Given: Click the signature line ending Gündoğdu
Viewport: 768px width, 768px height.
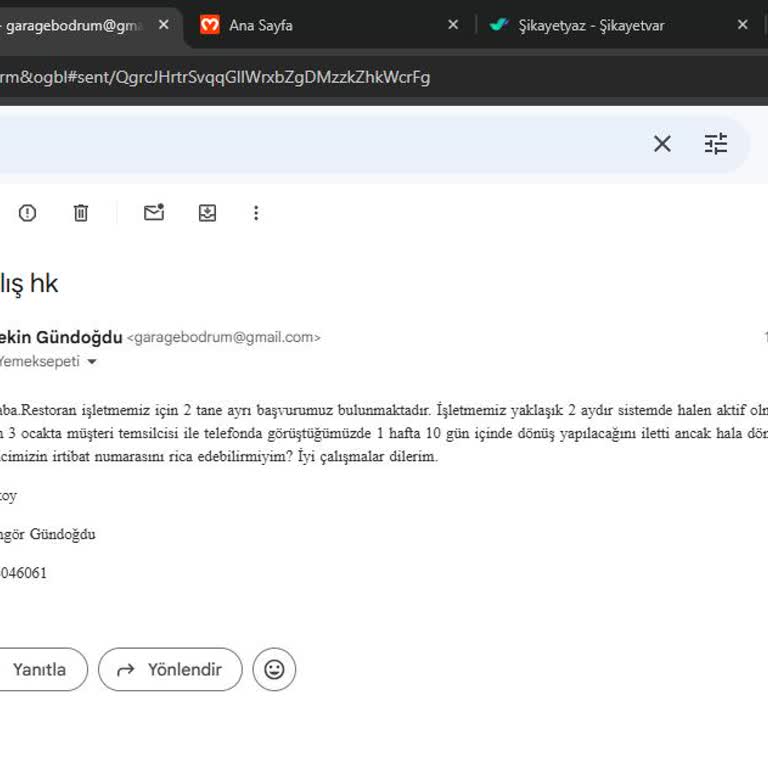Looking at the screenshot, I should (48, 534).
